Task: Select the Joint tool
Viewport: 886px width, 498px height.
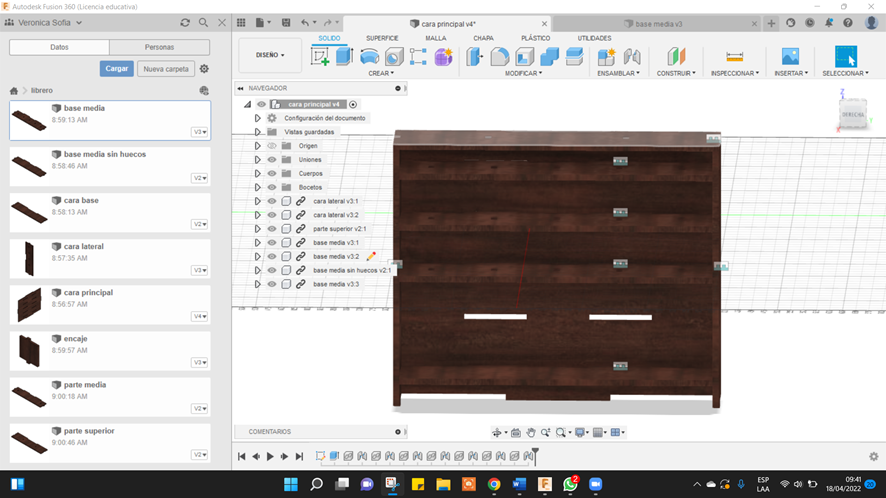Action: [632, 57]
